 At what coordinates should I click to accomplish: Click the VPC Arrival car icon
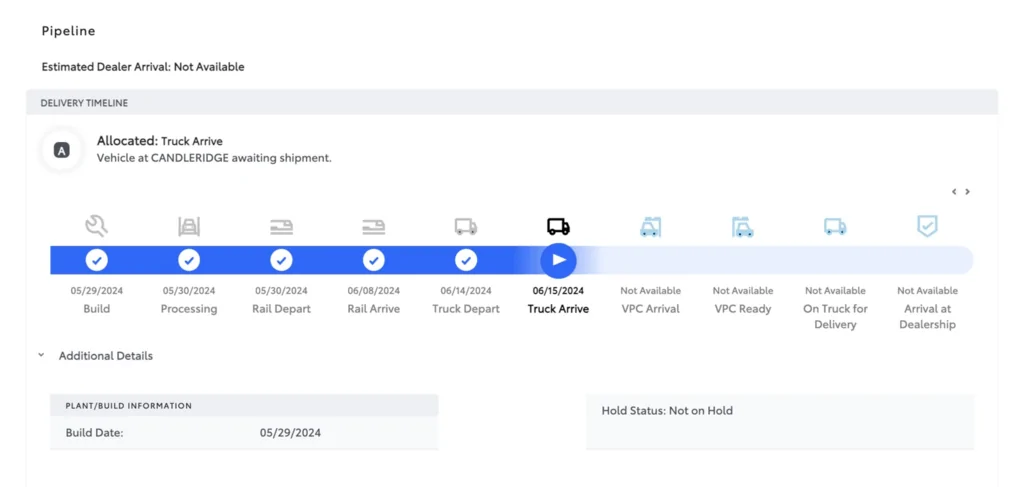pyautogui.click(x=650, y=227)
